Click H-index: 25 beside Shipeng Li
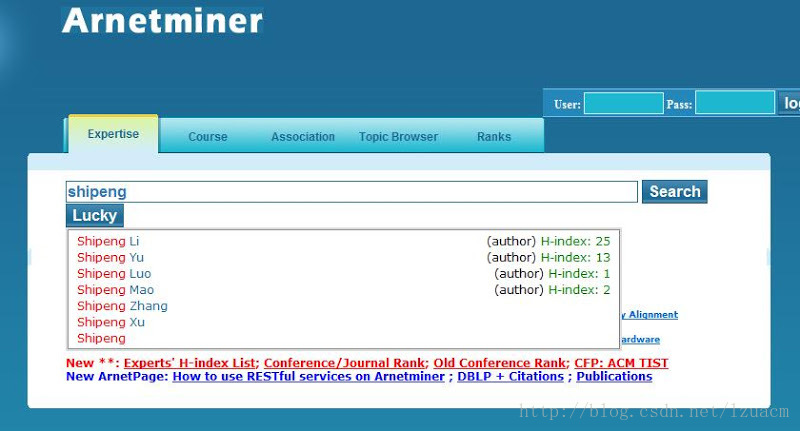The height and width of the screenshot is (431, 800). [575, 241]
